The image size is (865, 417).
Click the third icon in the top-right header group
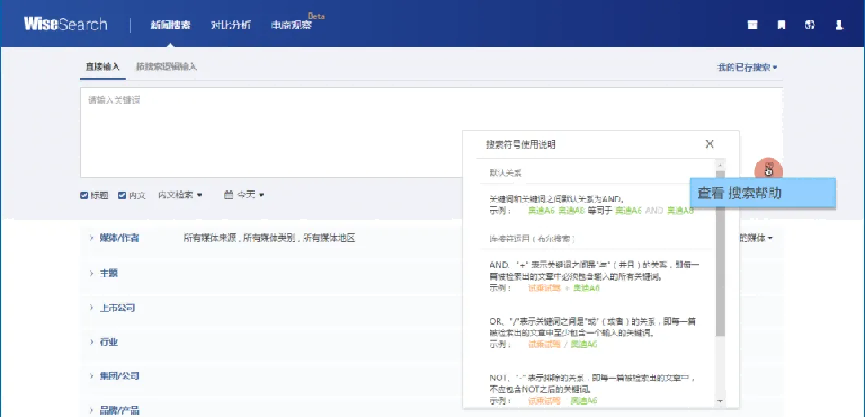[x=809, y=24]
